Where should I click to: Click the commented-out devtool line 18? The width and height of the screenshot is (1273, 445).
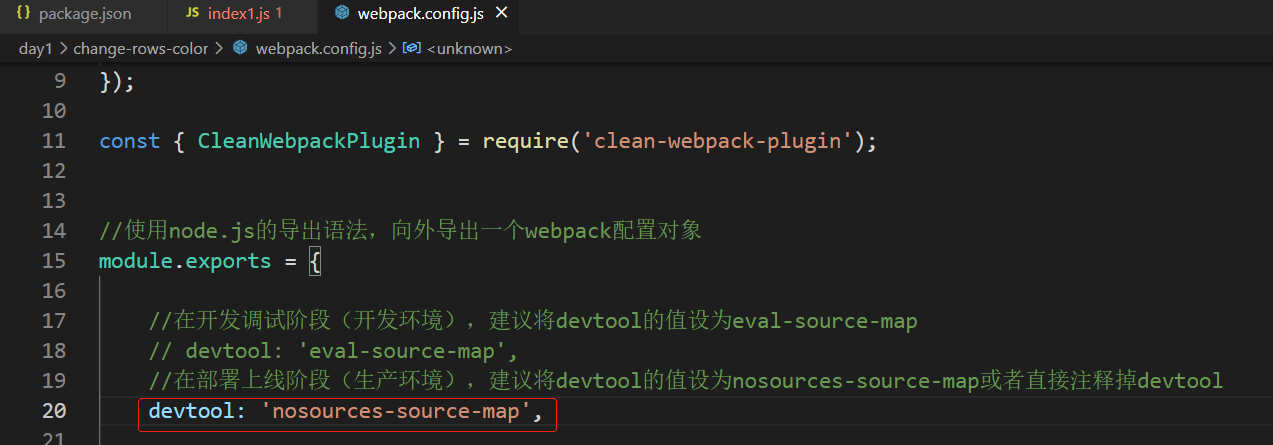(x=333, y=351)
